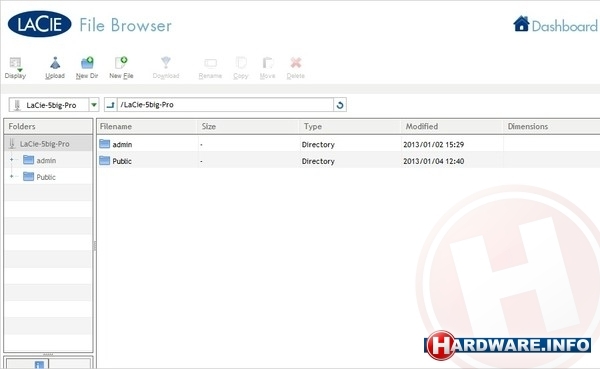The height and width of the screenshot is (369, 600).
Task: Click Directory type of Public row
Action: [318, 161]
